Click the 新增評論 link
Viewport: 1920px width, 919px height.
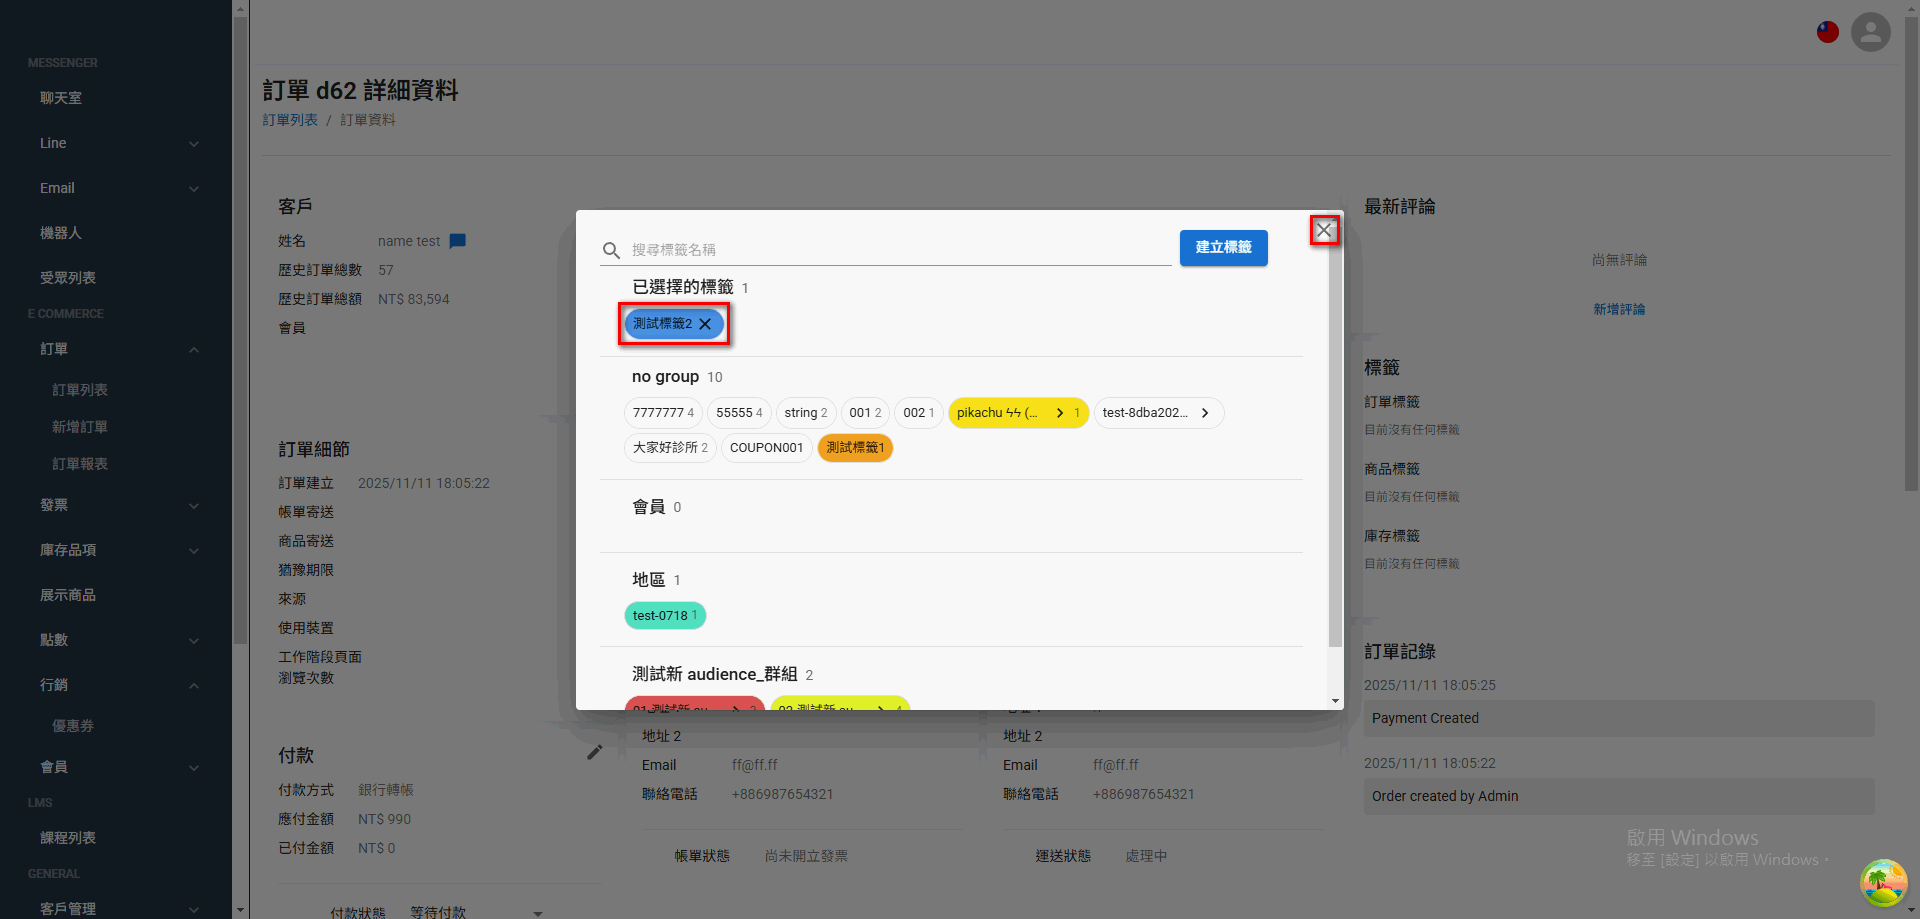(x=1619, y=310)
